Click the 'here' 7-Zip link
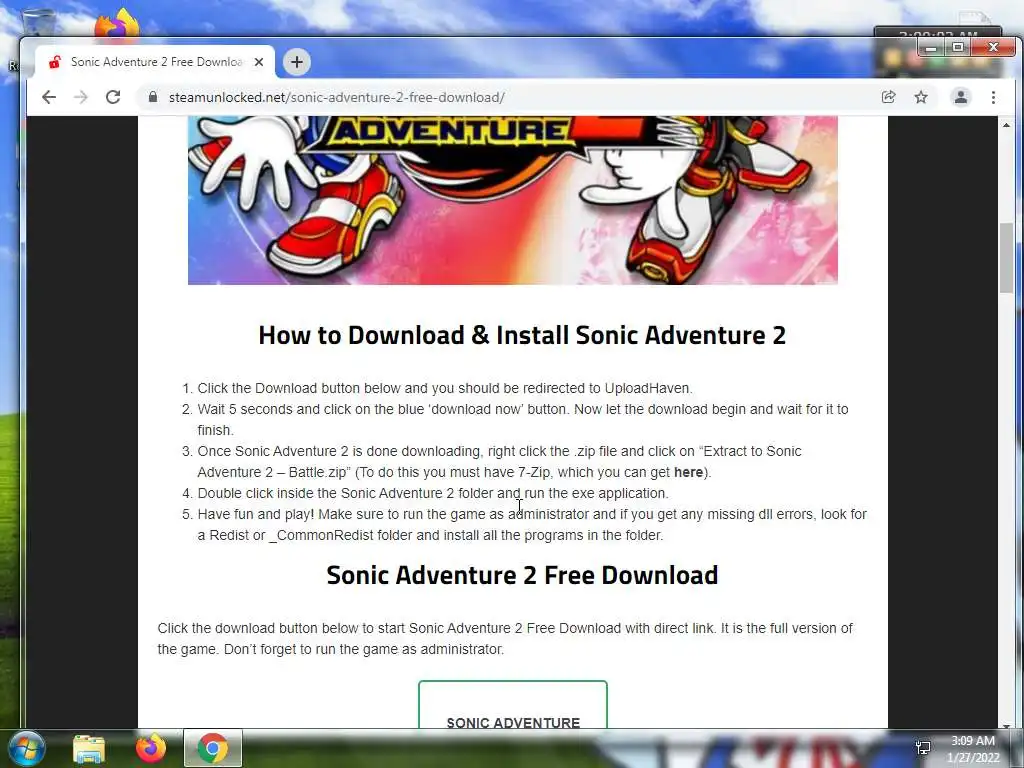Screen dimensions: 1024x768 point(688,472)
